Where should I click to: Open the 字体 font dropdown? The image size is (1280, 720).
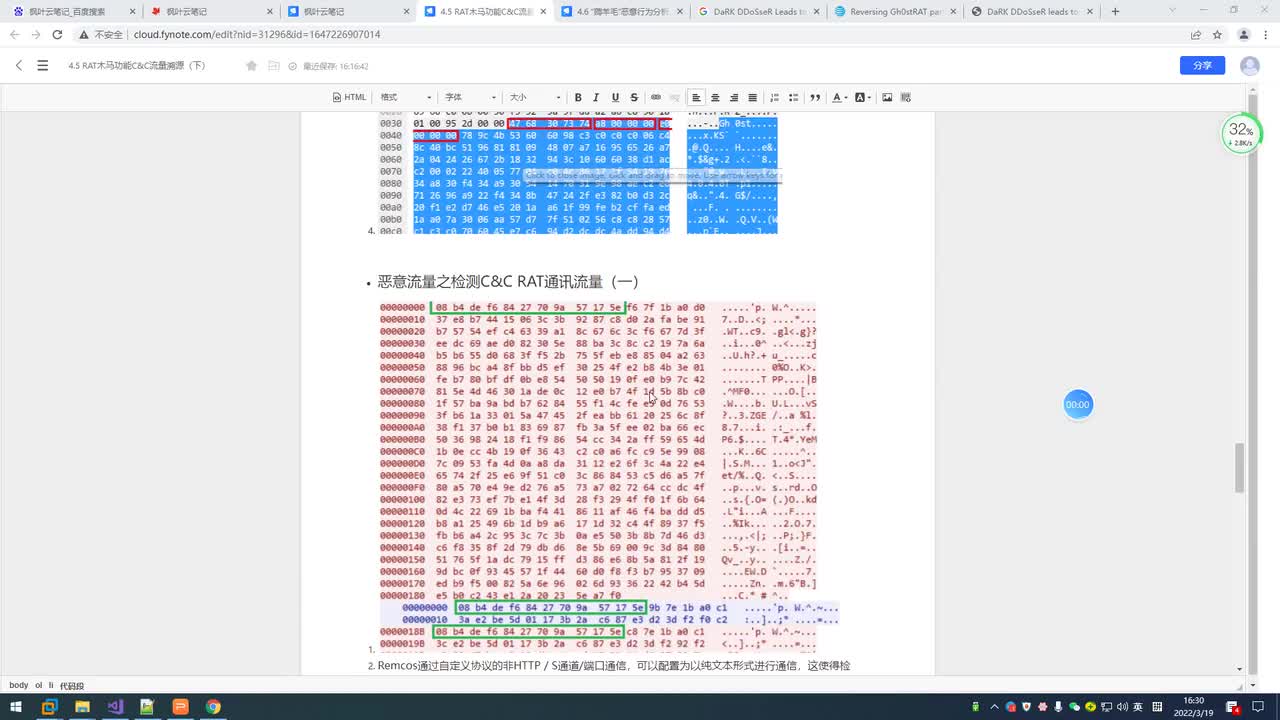pos(469,97)
